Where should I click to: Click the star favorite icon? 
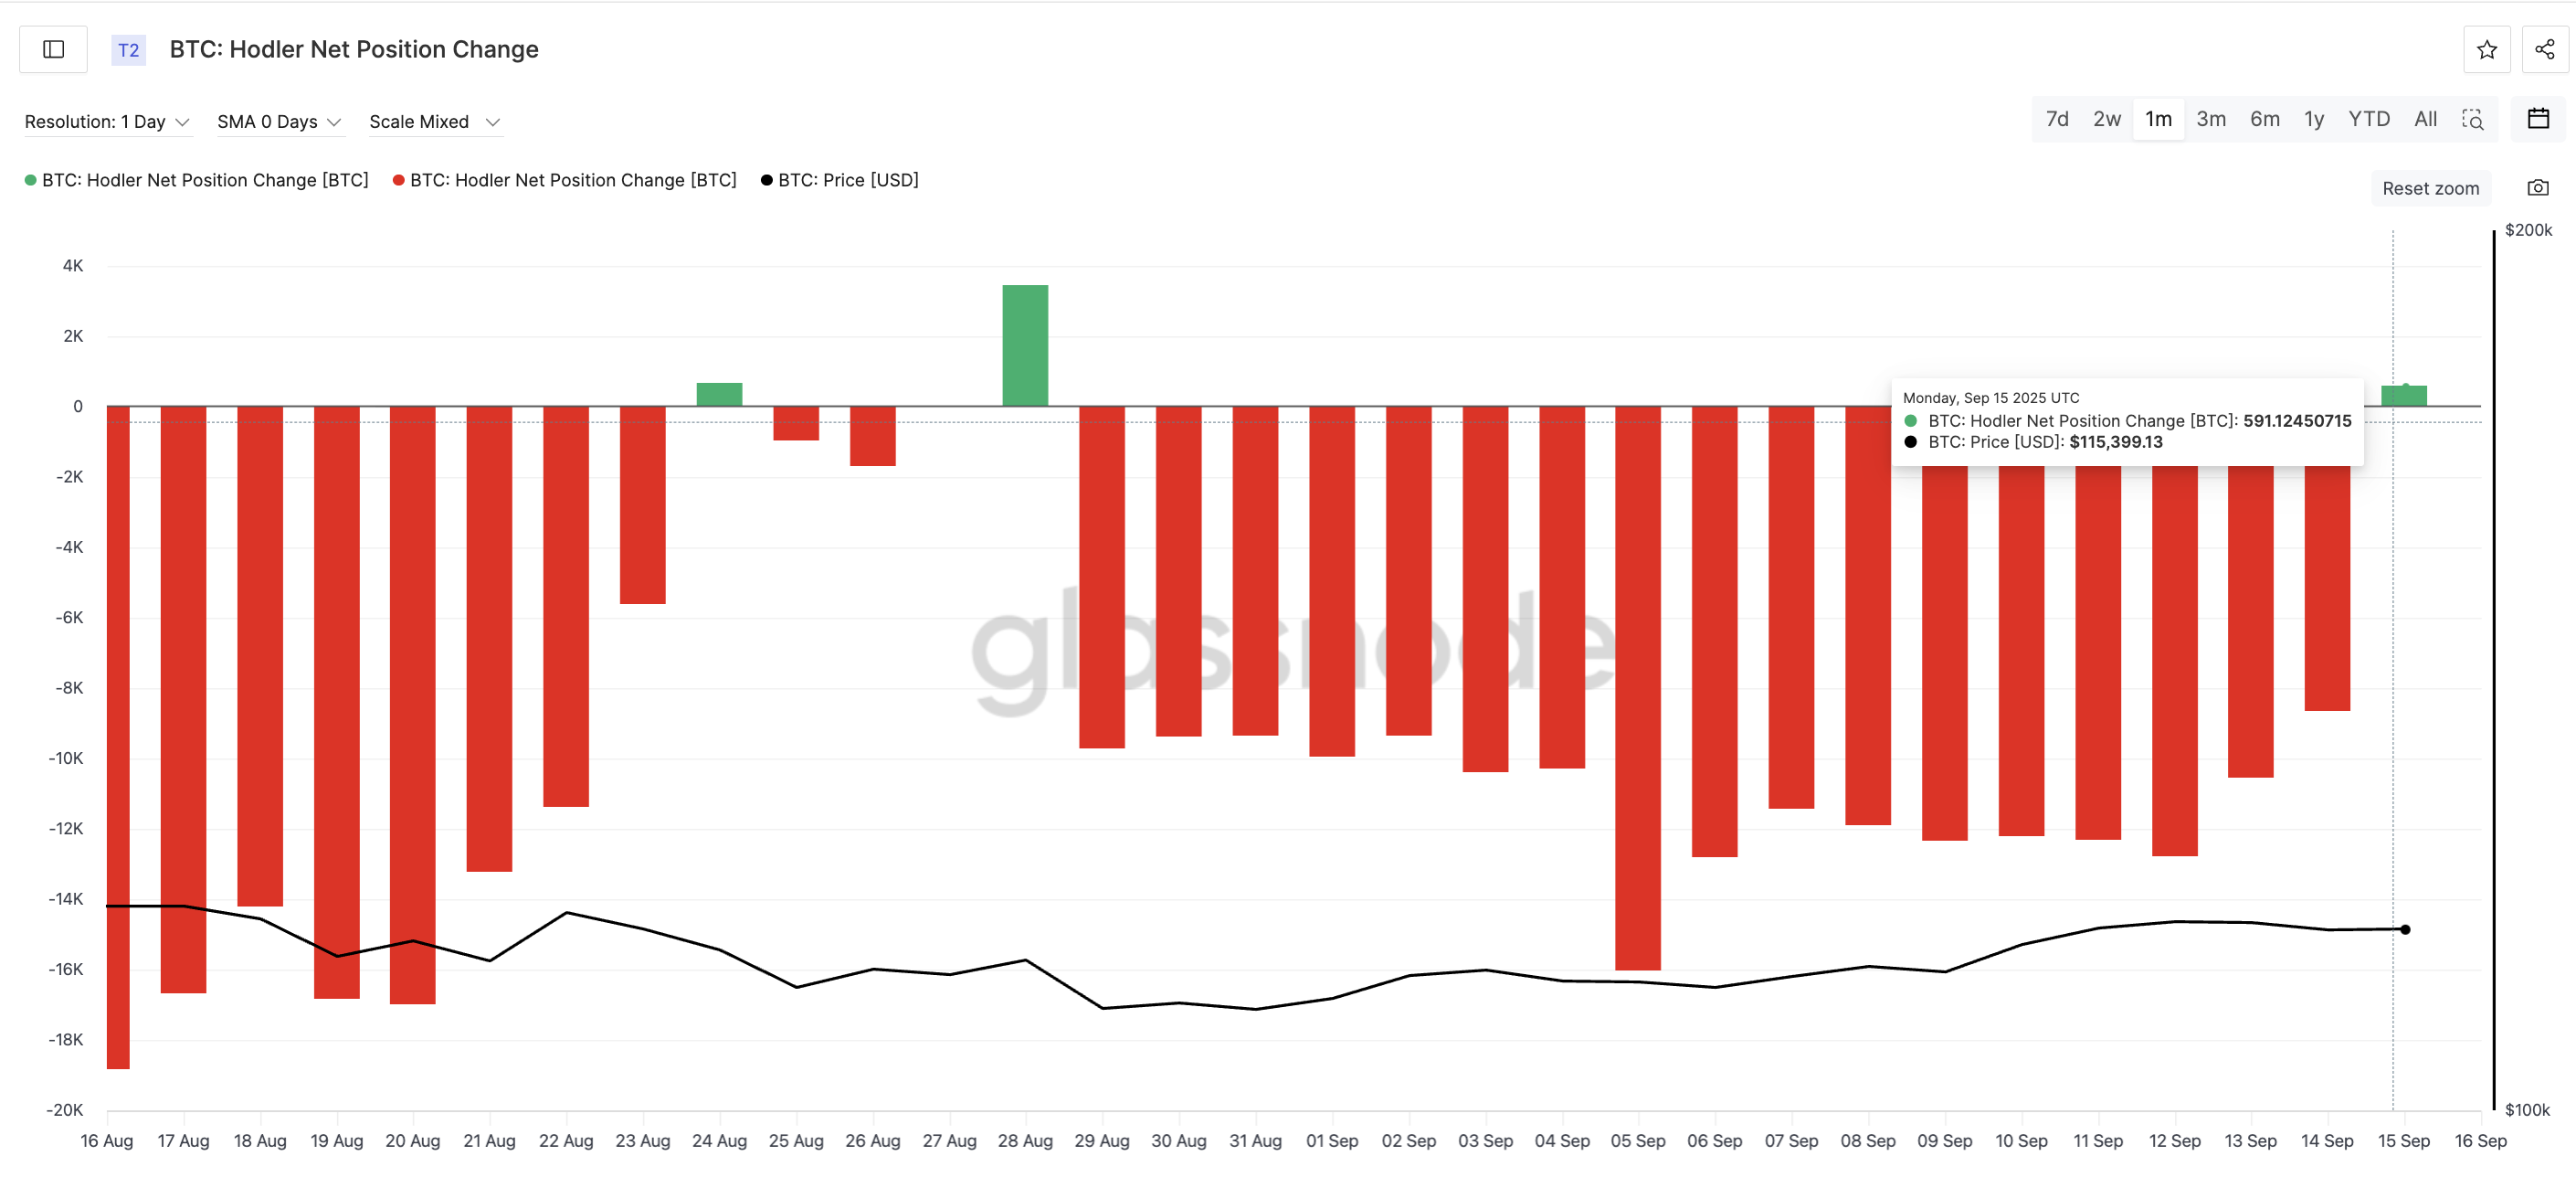pyautogui.click(x=2486, y=49)
